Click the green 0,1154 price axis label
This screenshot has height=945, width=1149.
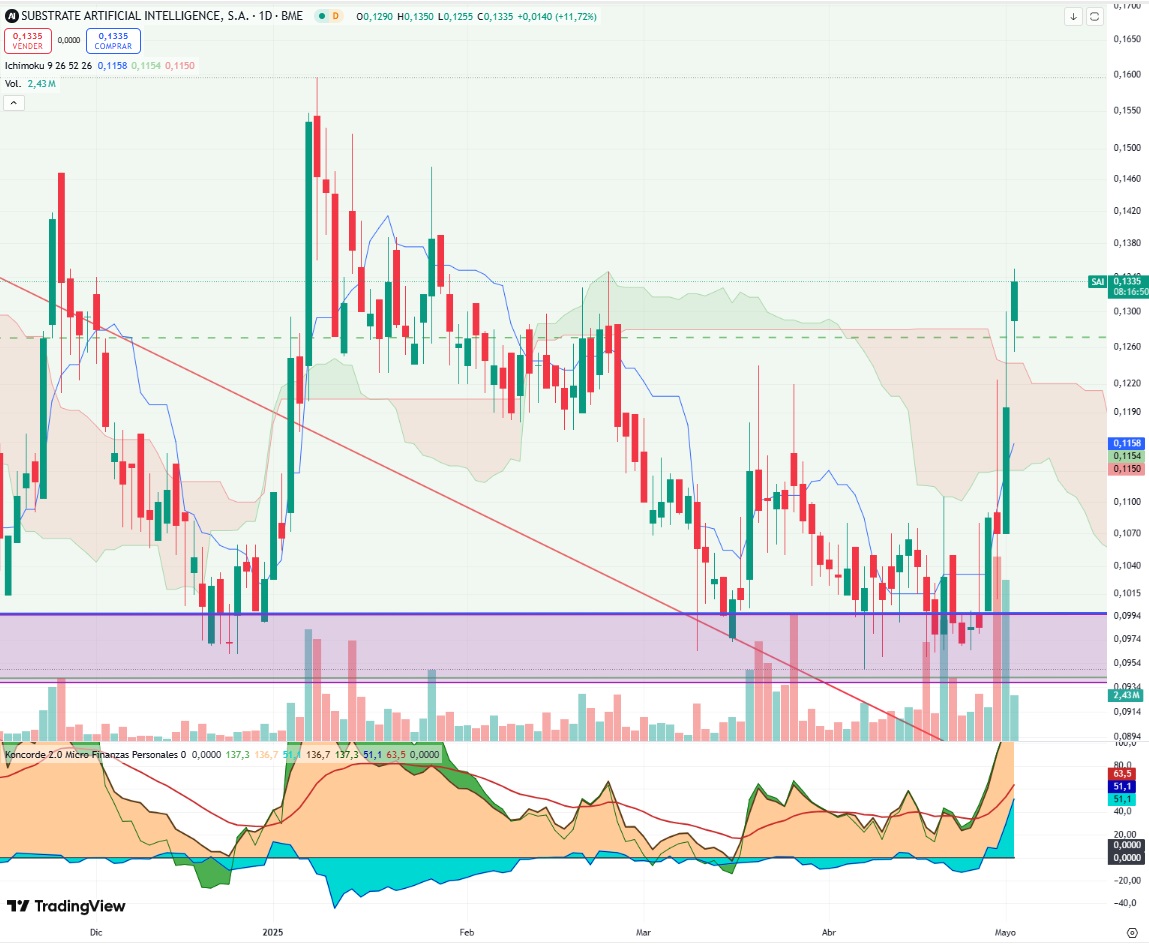[x=1127, y=456]
